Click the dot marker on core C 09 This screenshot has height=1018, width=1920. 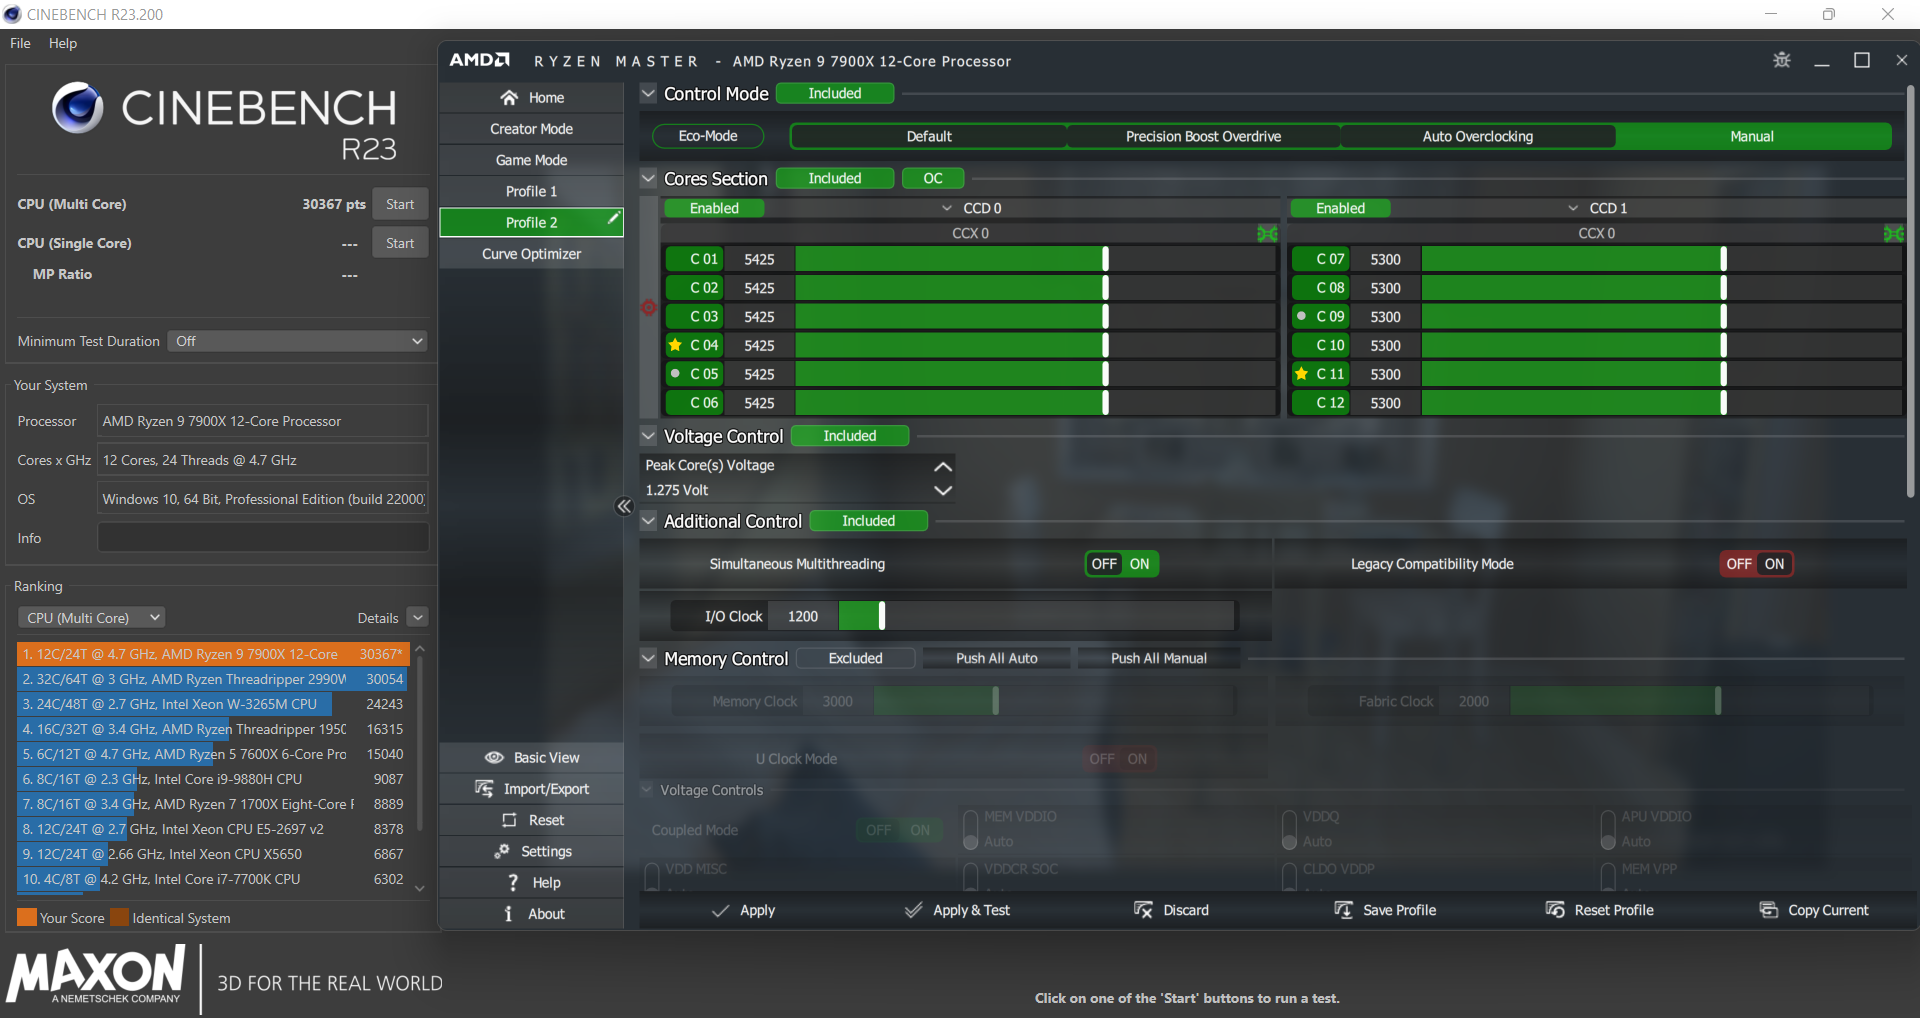[x=1302, y=316]
